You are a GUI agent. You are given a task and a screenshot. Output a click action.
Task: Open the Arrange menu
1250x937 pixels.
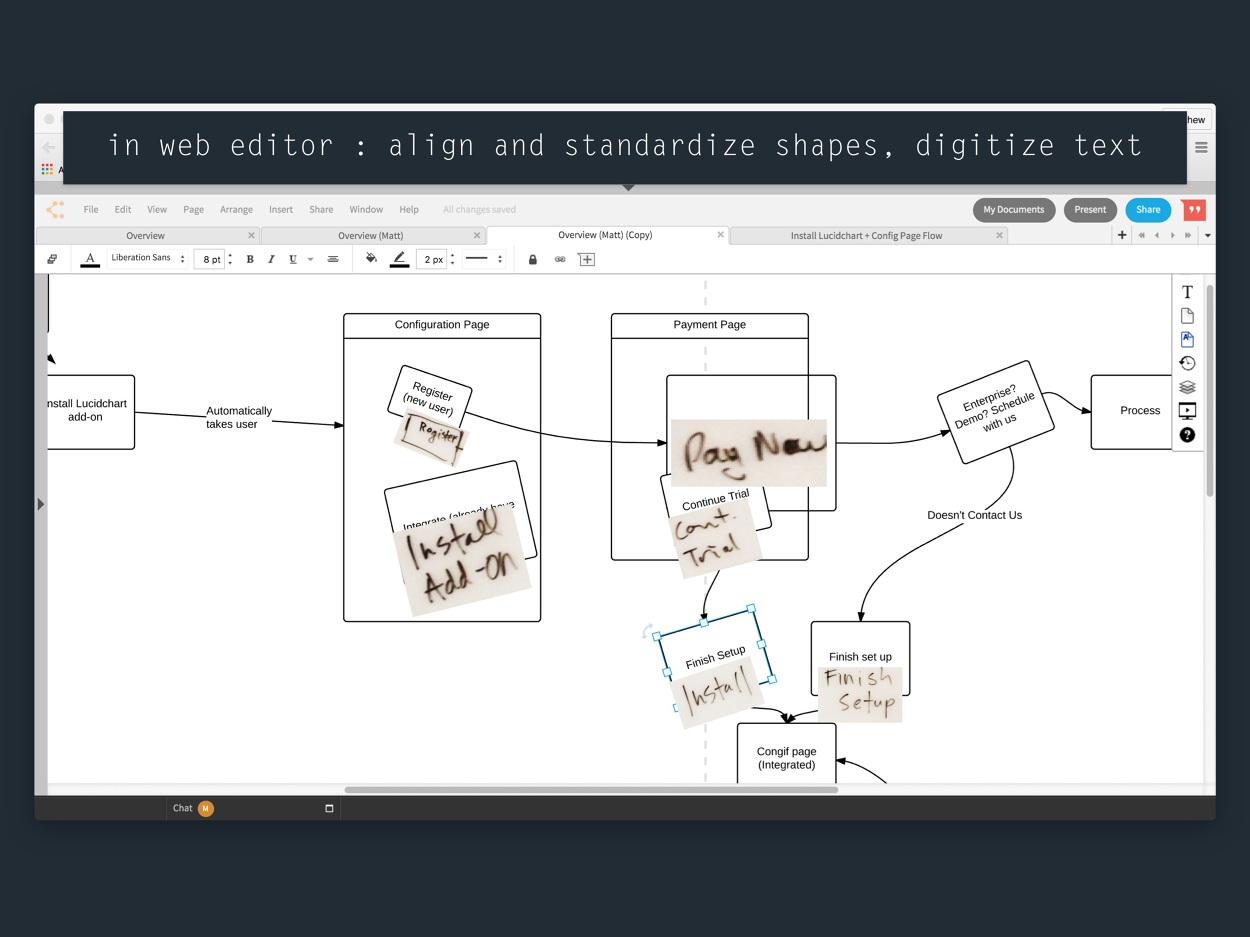coord(236,210)
